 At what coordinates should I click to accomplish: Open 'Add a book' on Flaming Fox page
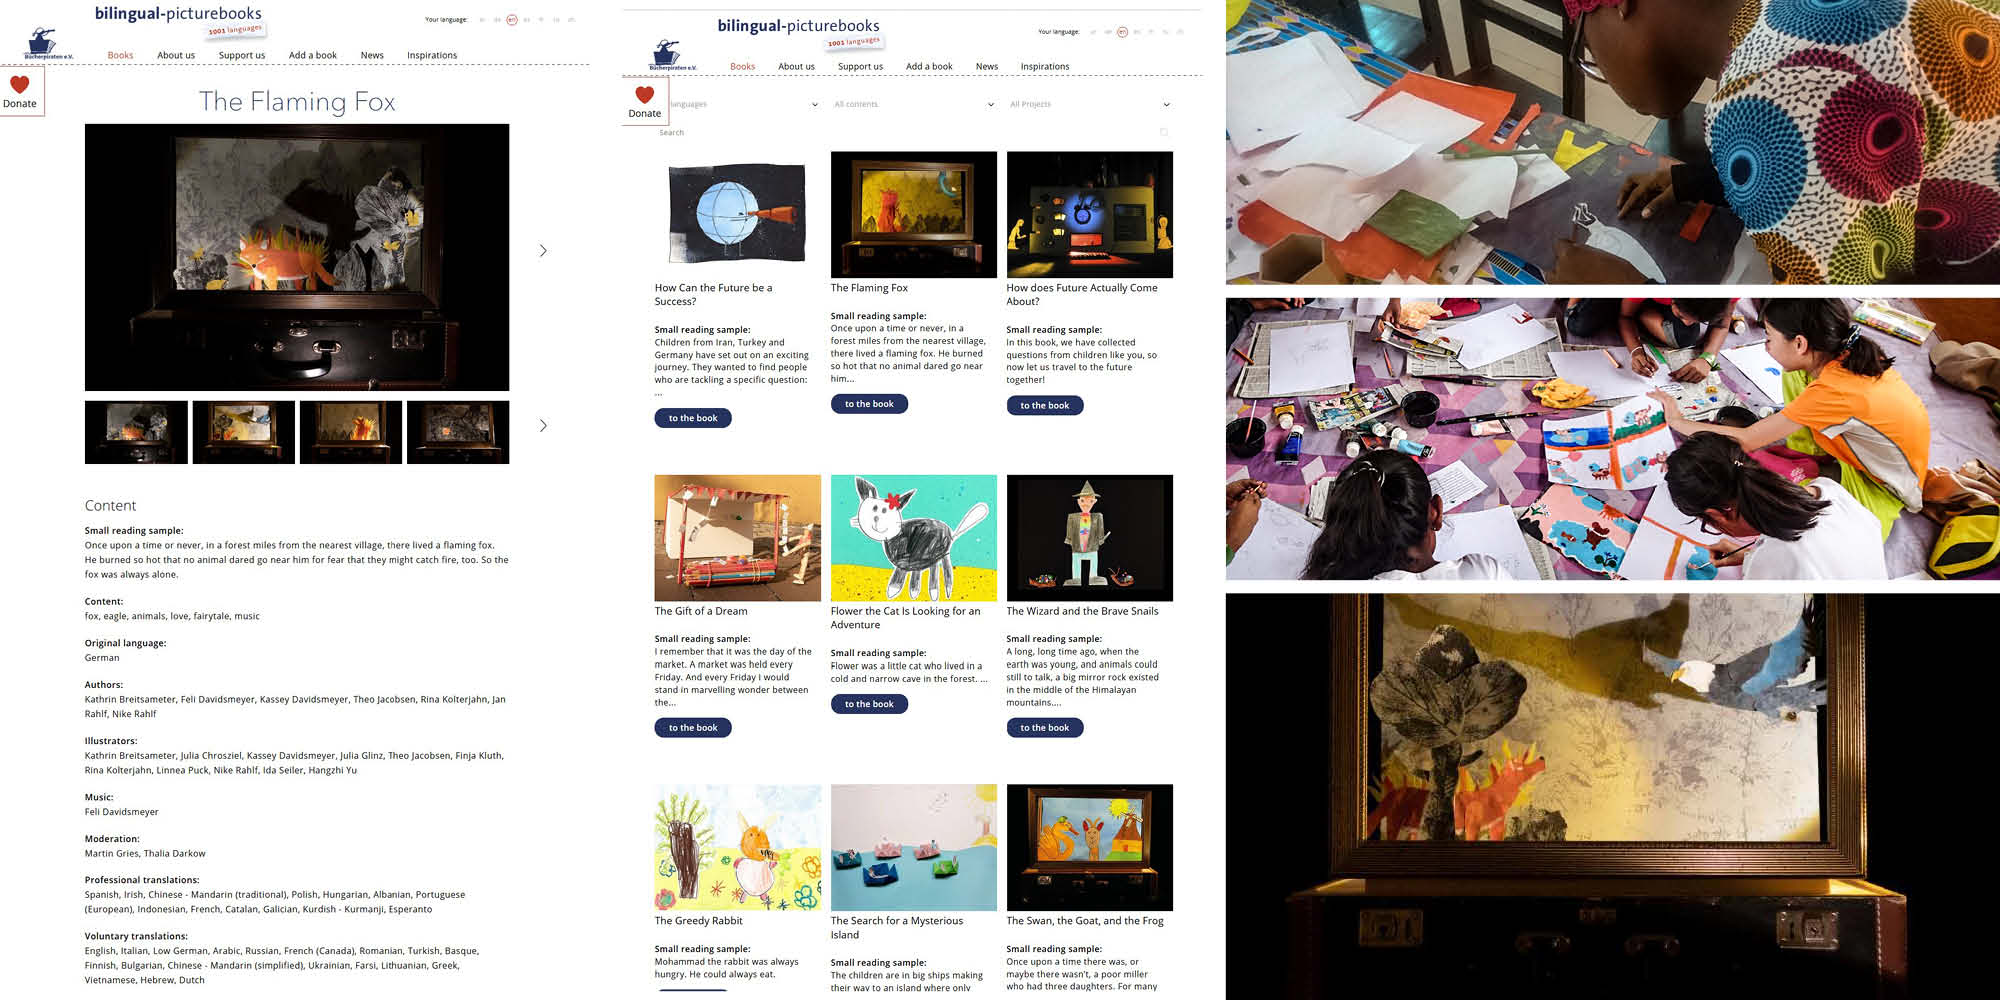tap(312, 56)
